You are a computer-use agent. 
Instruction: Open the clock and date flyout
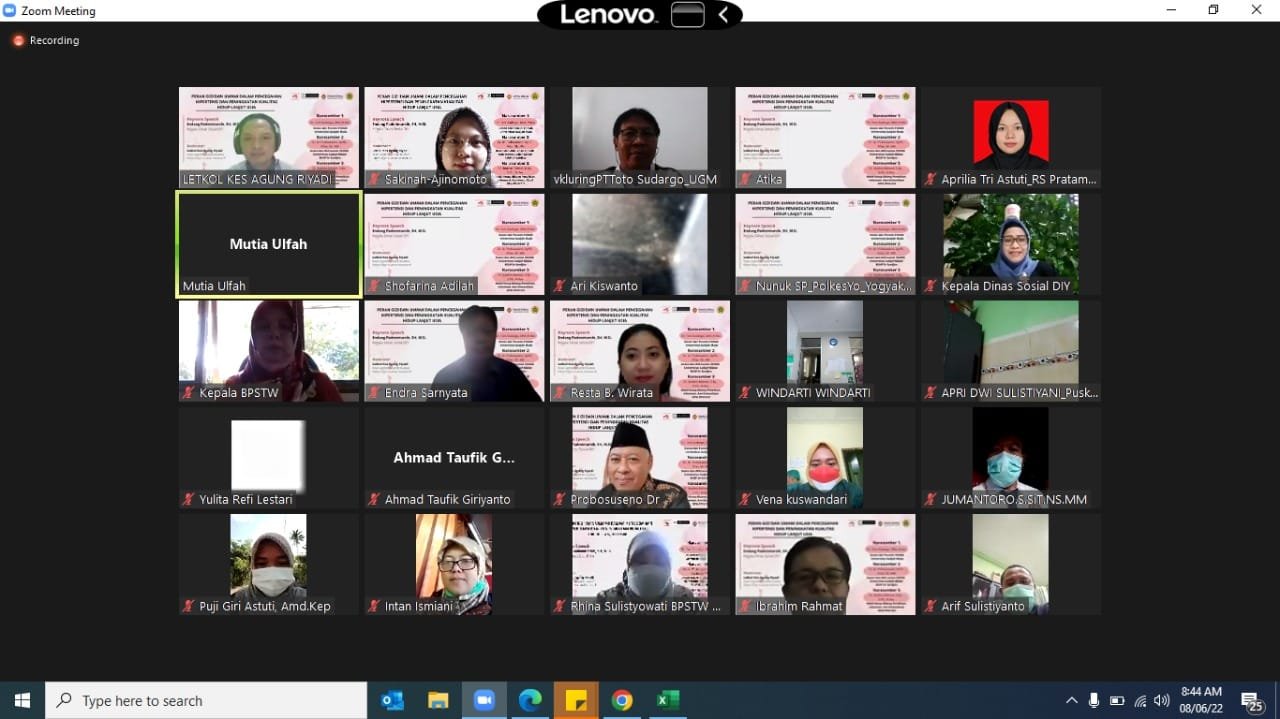coord(1200,700)
